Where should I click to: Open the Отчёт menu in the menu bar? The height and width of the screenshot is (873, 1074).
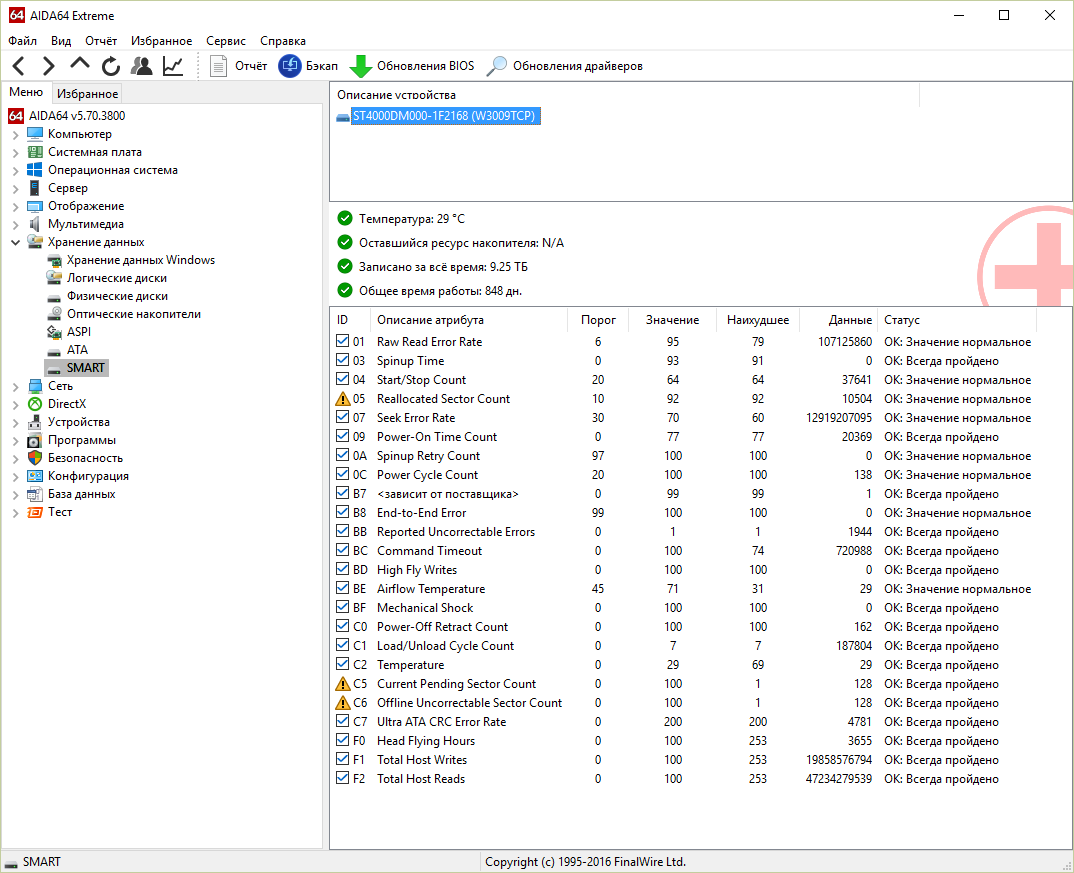tap(101, 41)
